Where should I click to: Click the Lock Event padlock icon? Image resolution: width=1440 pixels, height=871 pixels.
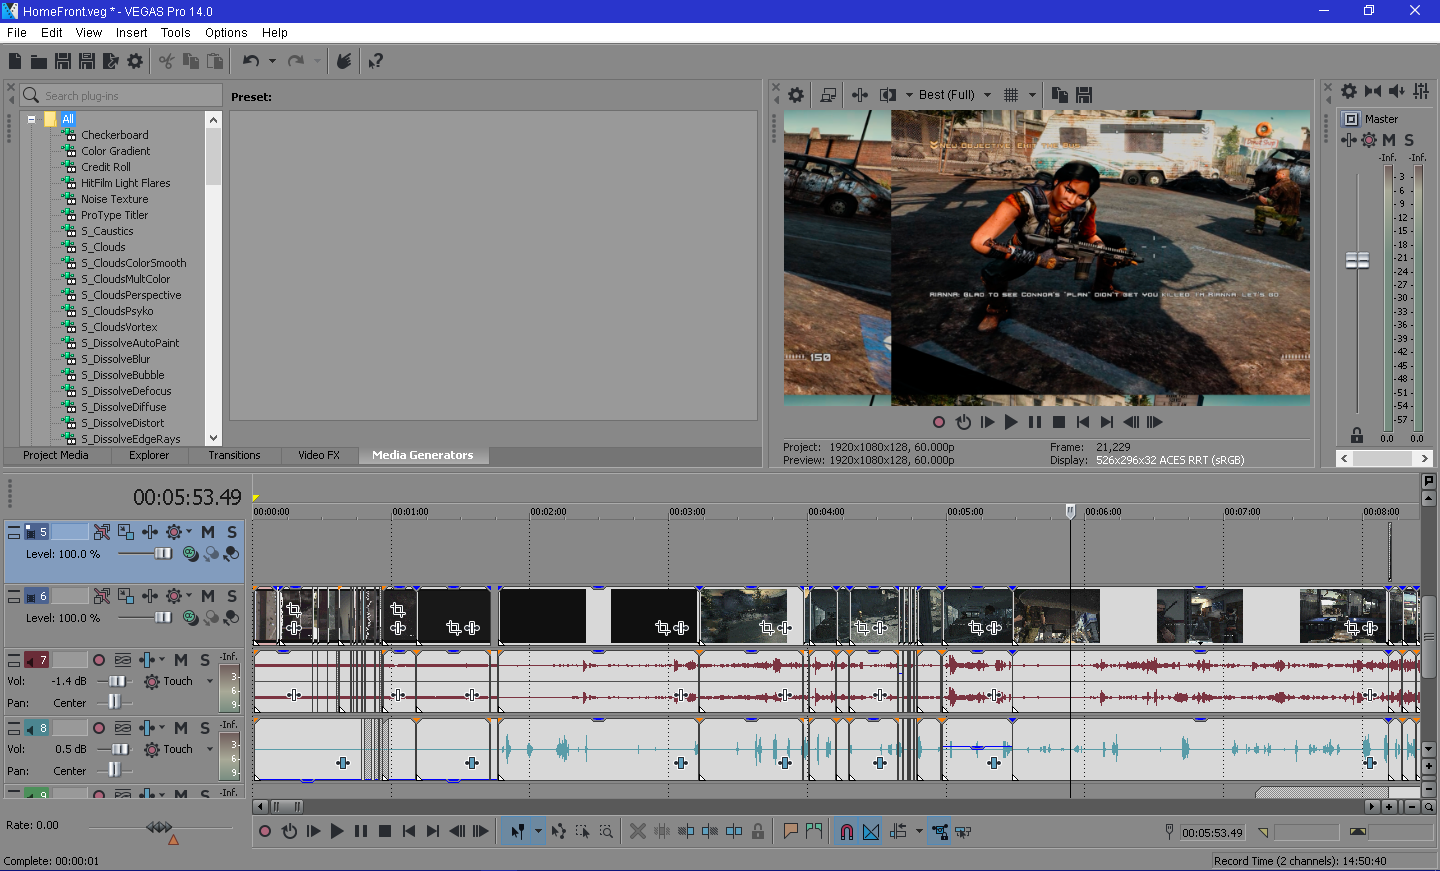tap(758, 831)
